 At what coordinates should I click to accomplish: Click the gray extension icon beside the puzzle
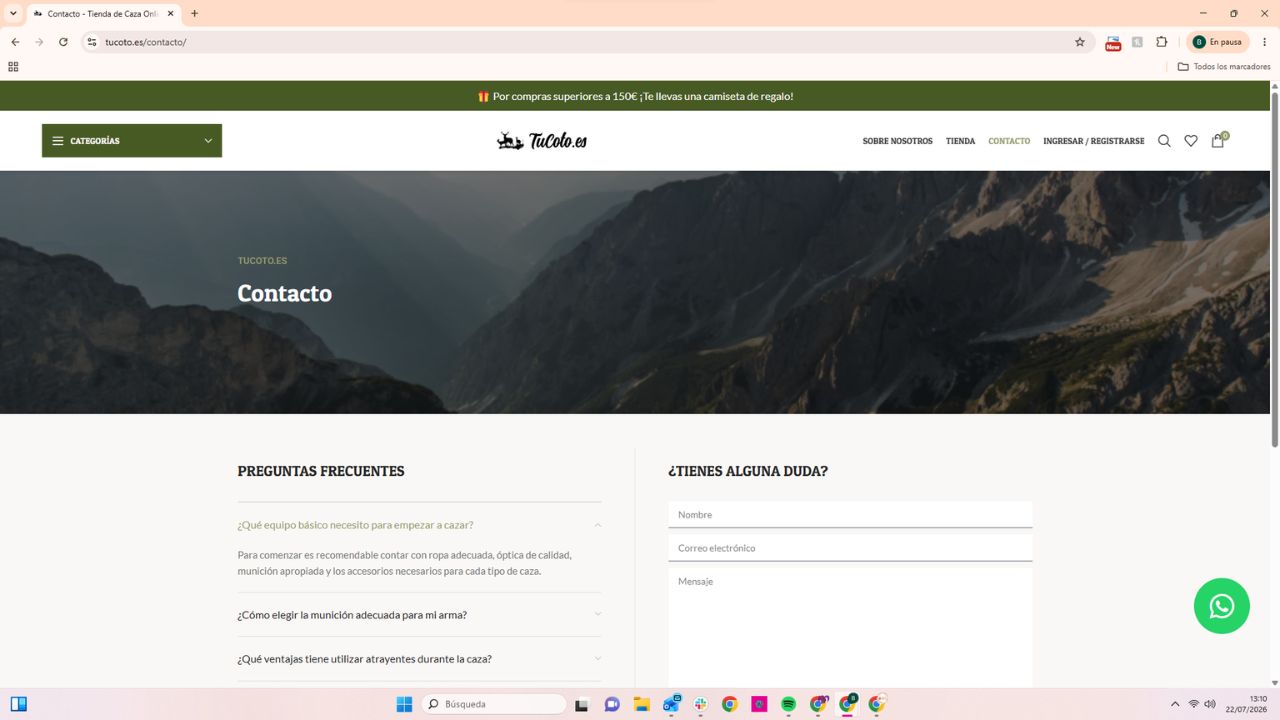pyautogui.click(x=1138, y=42)
